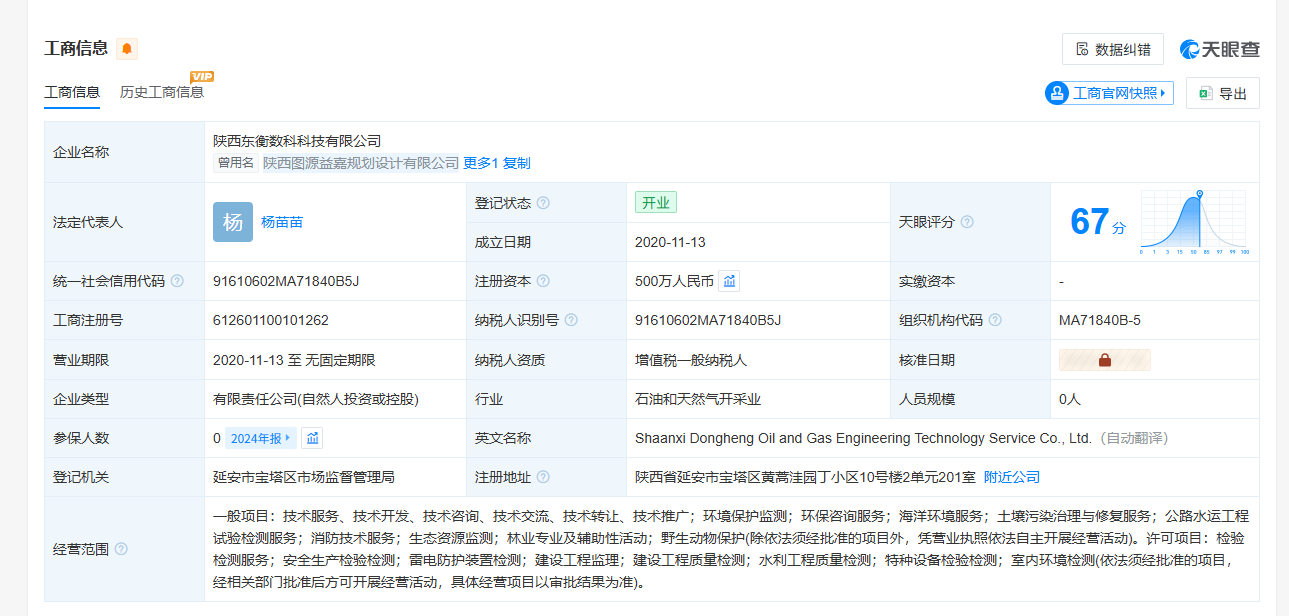Click help icon beside 注册地址

pos(543,477)
